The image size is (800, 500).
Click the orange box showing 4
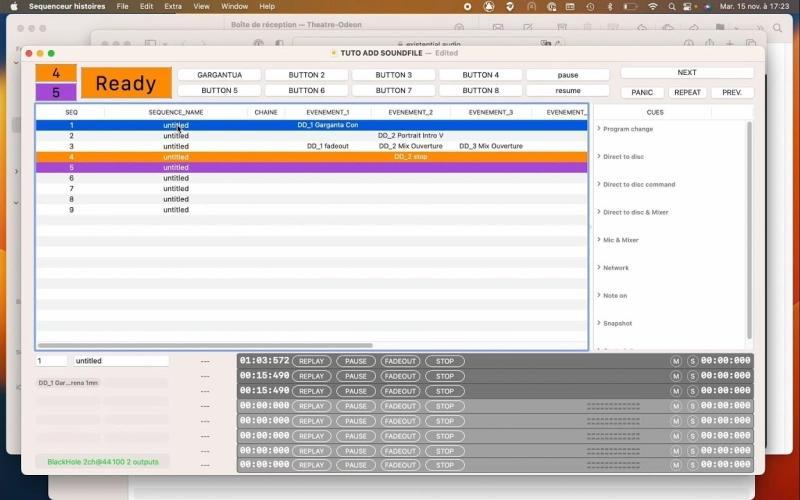coord(56,73)
